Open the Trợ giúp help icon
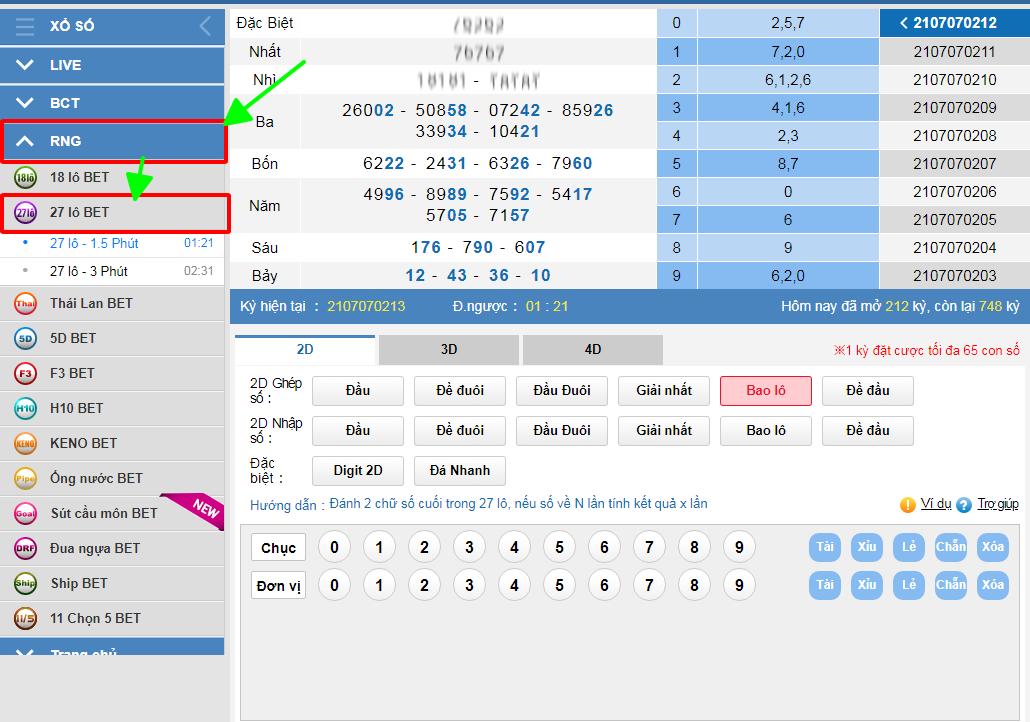The width and height of the screenshot is (1030, 722). [x=964, y=505]
